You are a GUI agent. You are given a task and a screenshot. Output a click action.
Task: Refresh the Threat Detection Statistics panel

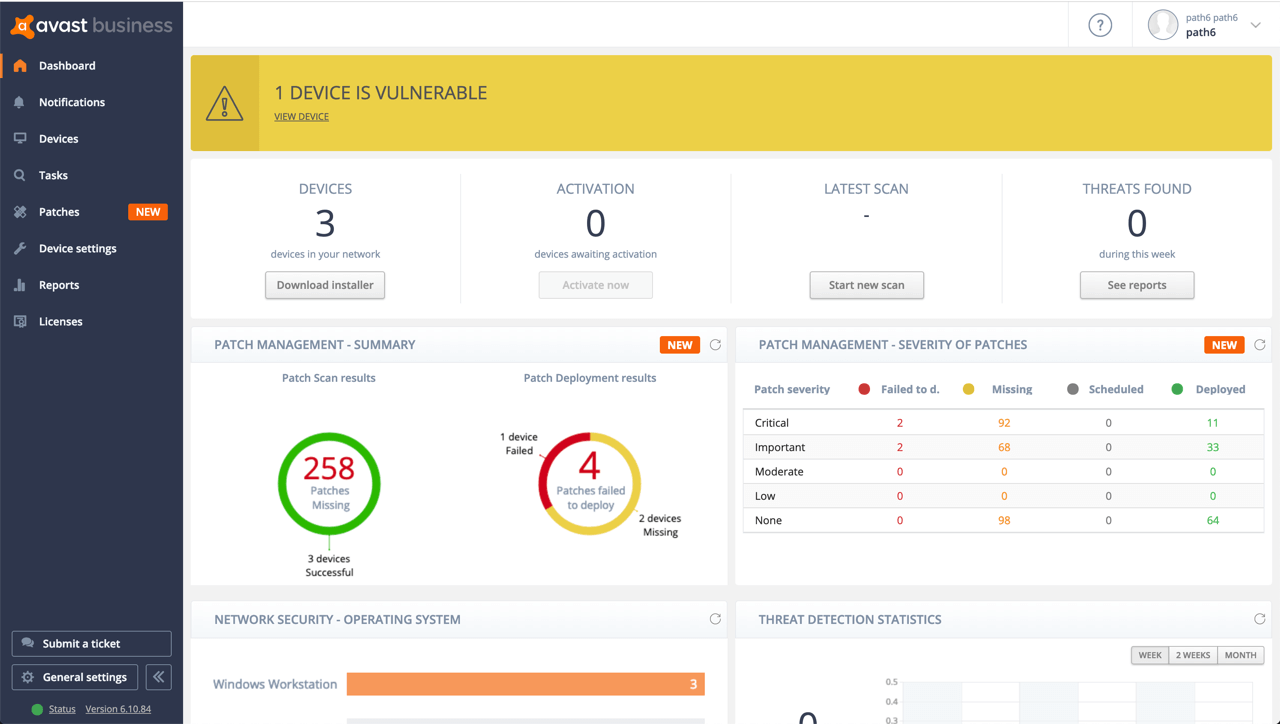(x=1259, y=619)
